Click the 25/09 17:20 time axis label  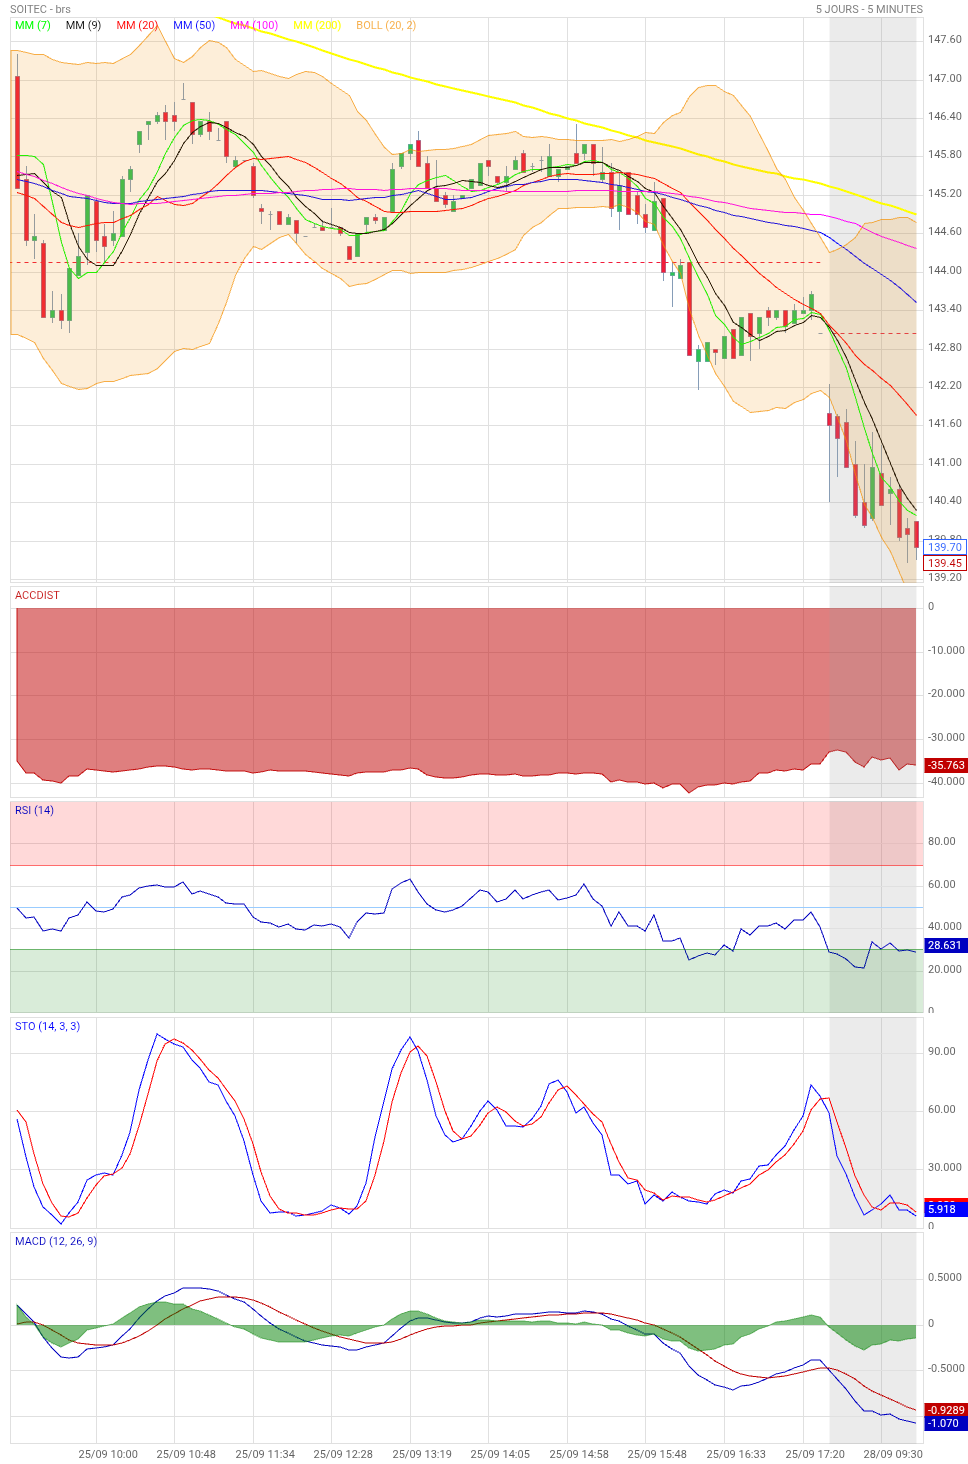815,1454
